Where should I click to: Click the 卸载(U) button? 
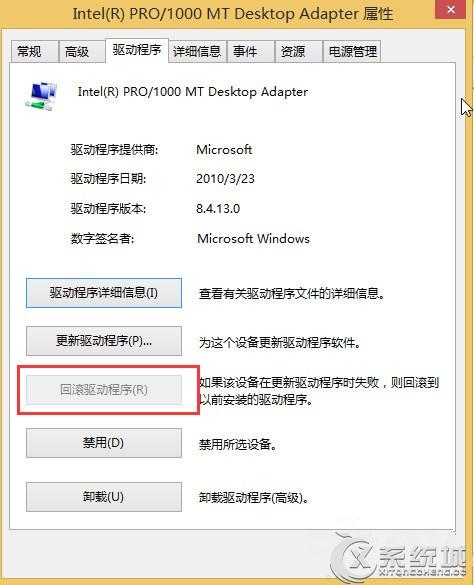click(x=104, y=497)
